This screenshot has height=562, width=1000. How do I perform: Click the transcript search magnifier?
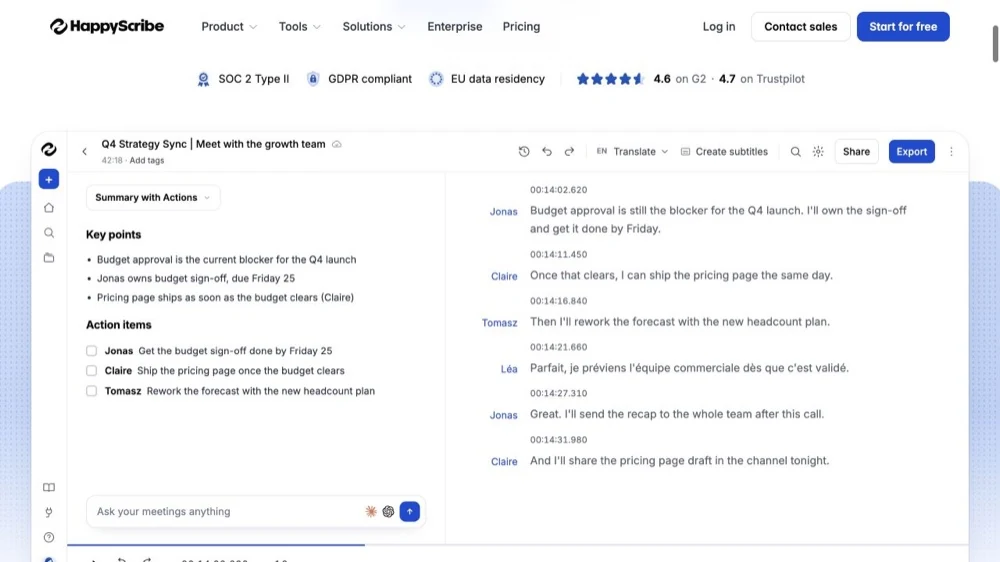795,151
